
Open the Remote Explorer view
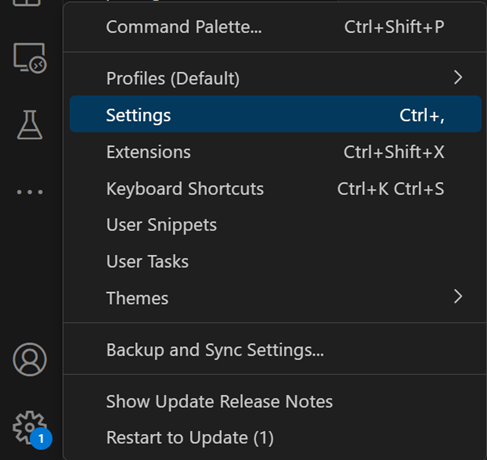(x=30, y=58)
